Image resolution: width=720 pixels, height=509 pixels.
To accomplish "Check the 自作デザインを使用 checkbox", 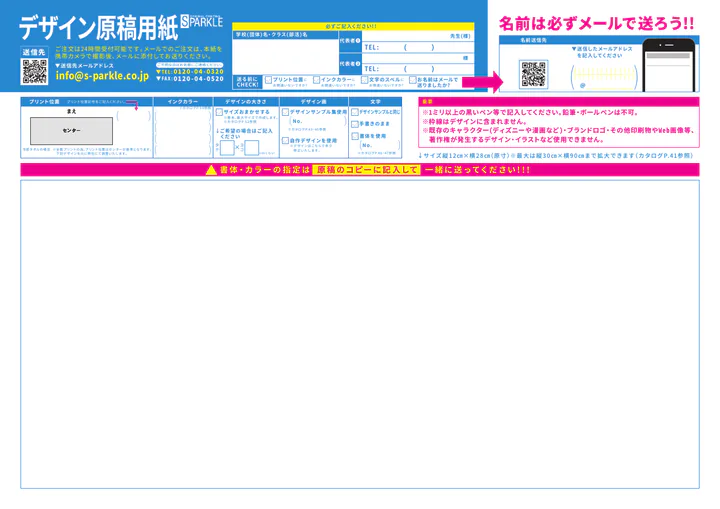I will pyautogui.click(x=285, y=141).
